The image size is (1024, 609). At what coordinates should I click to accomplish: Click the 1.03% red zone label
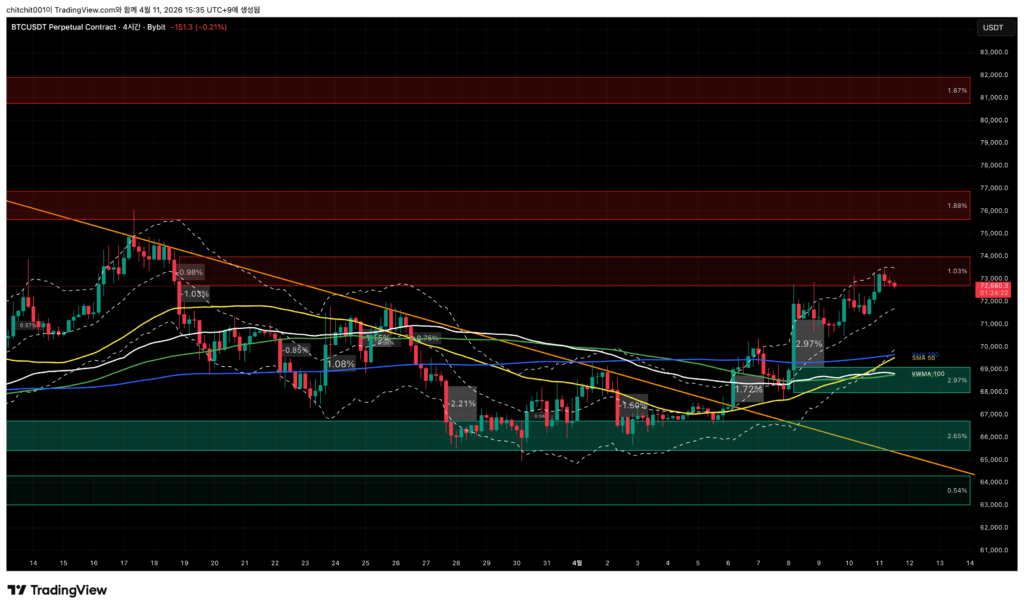pyautogui.click(x=956, y=271)
